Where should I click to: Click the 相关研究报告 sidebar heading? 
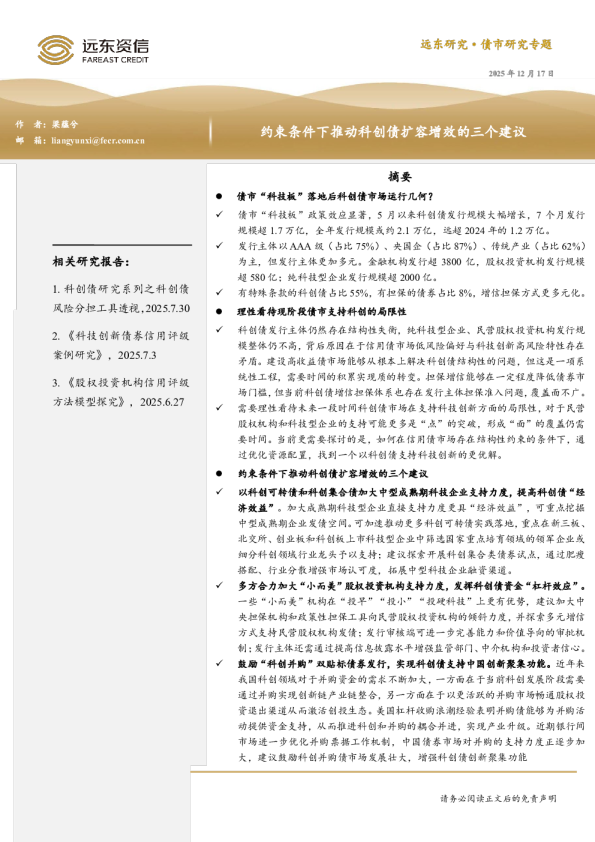(91, 262)
